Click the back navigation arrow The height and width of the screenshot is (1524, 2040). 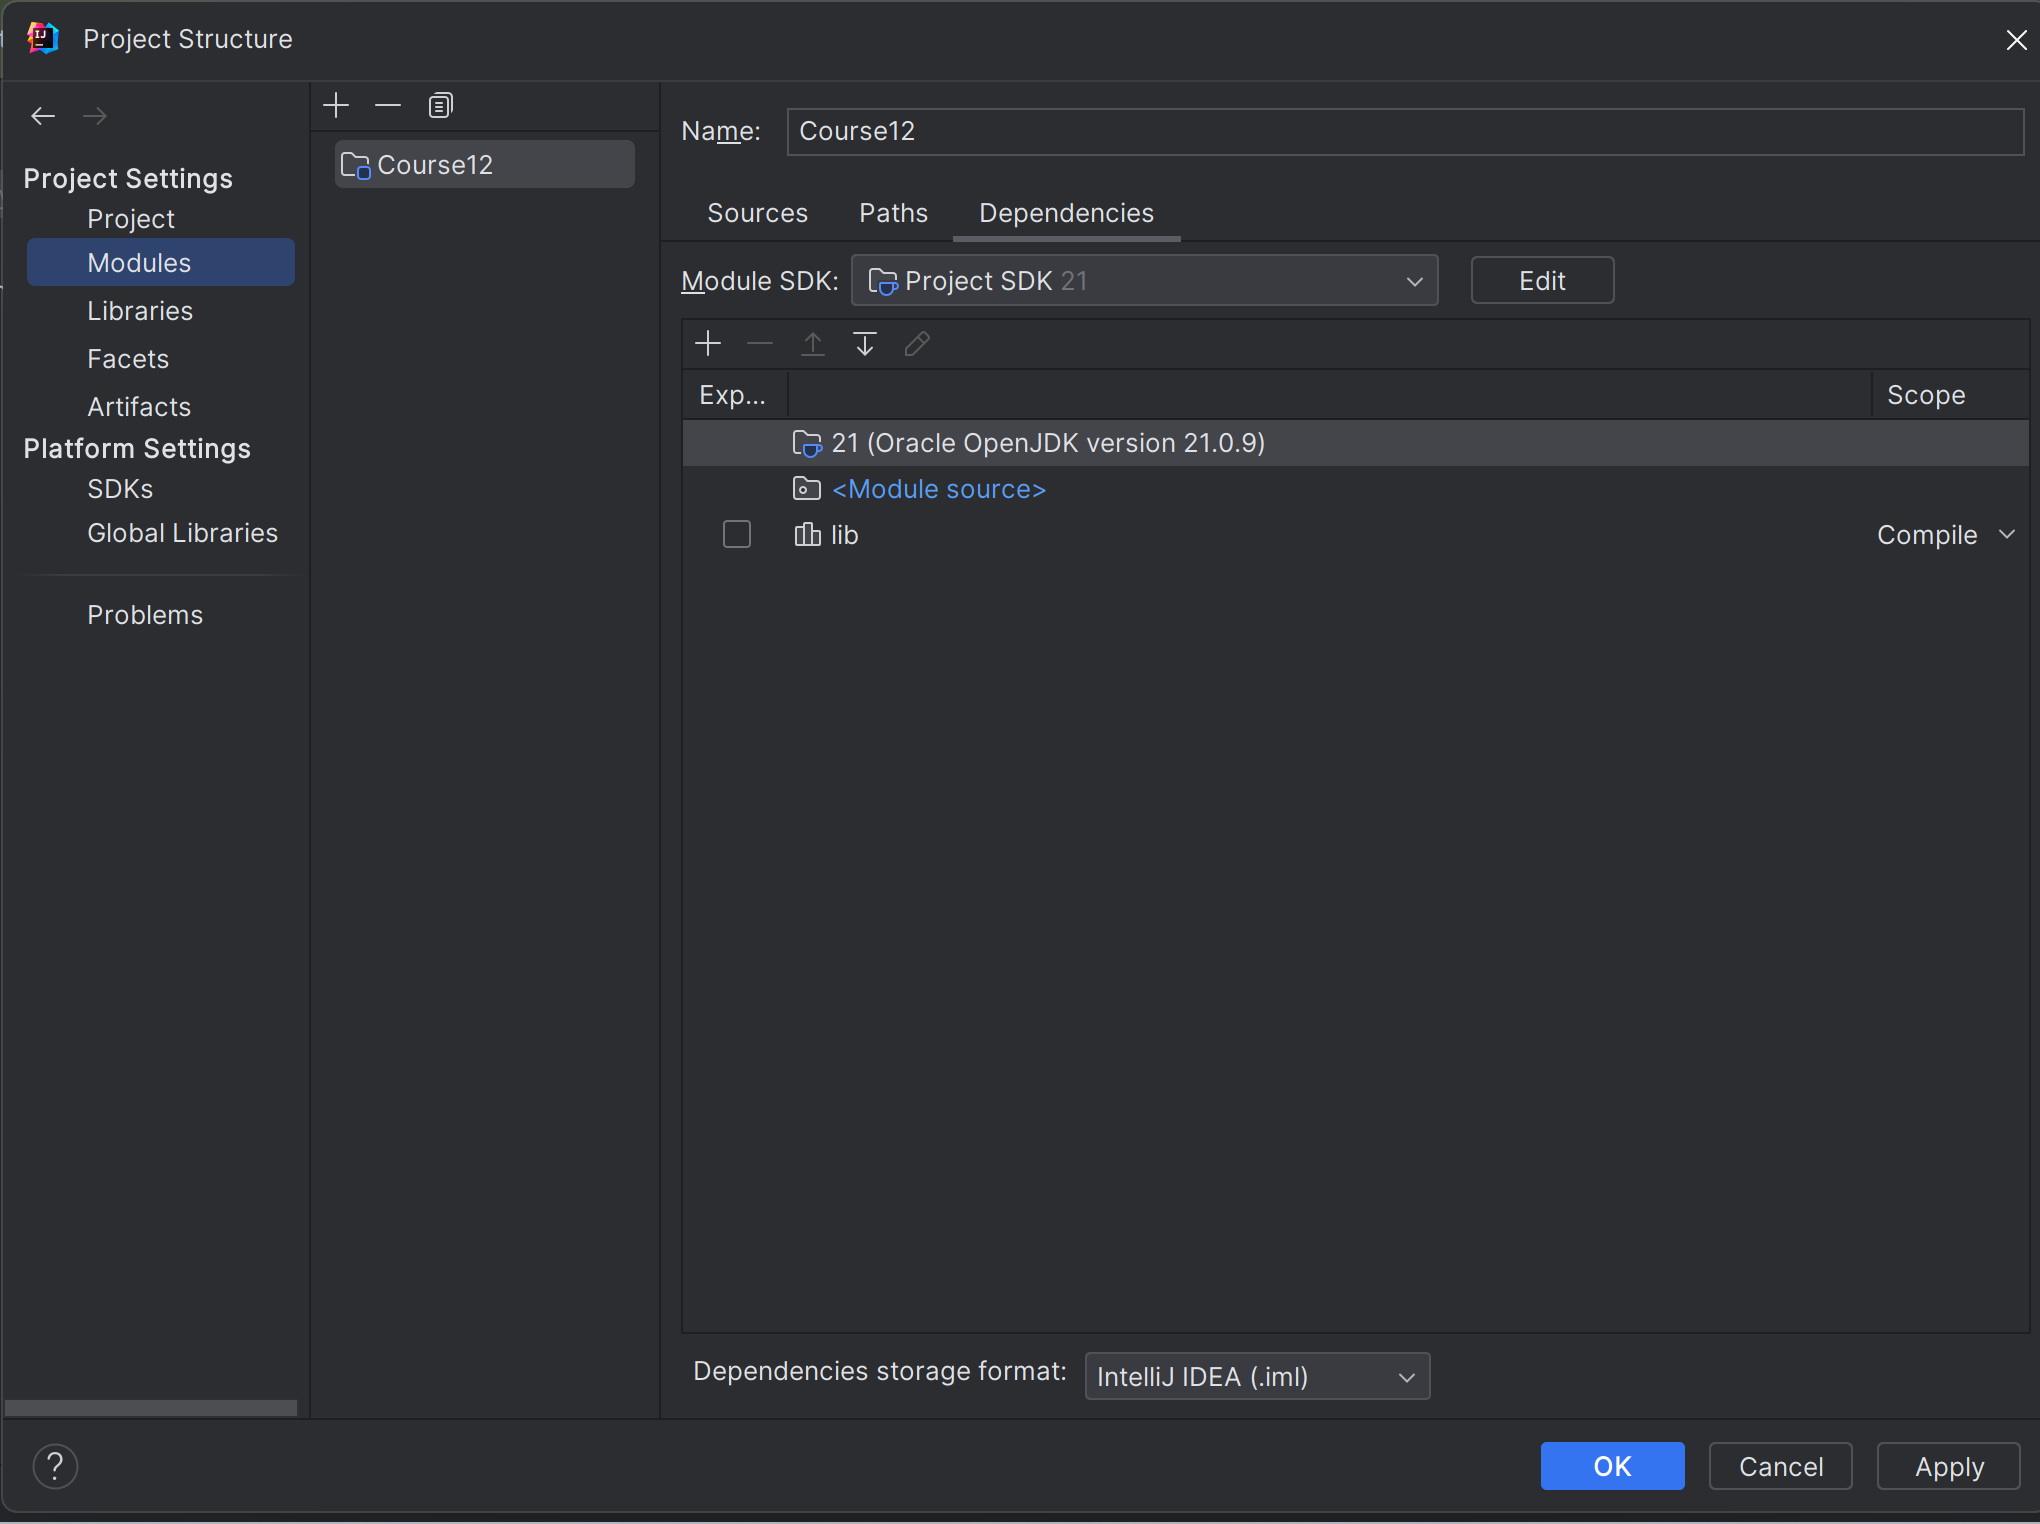(43, 116)
